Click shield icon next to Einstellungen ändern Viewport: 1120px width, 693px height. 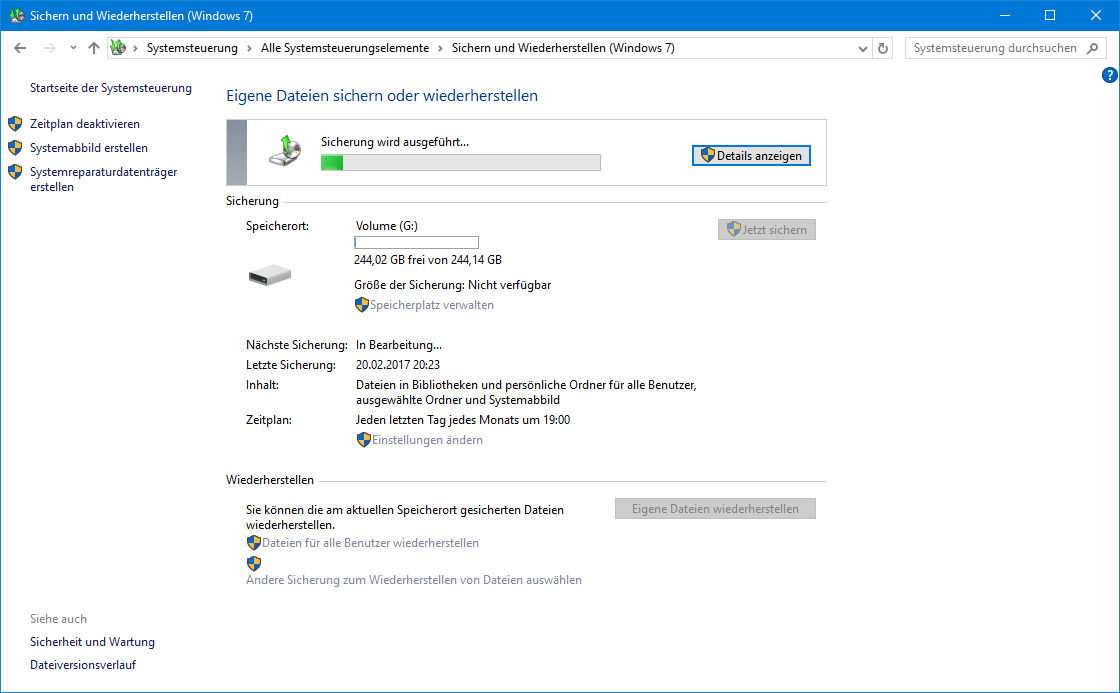click(x=364, y=440)
